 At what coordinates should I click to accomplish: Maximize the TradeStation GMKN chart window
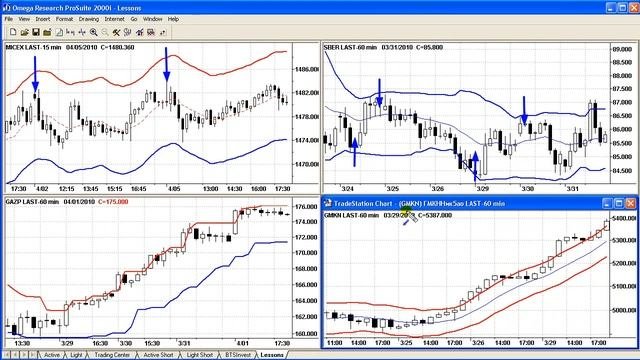pyautogui.click(x=619, y=203)
